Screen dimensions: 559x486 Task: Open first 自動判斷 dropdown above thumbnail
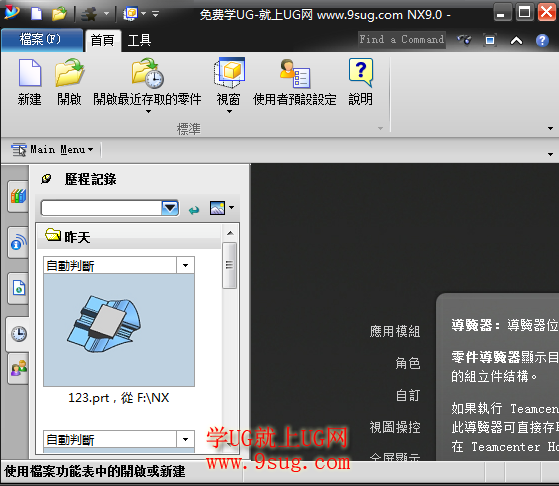pos(185,265)
